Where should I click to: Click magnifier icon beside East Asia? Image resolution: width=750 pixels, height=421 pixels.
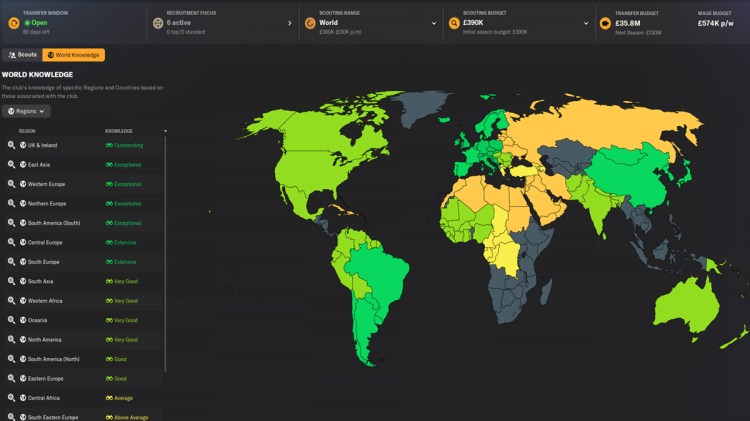click(11, 165)
